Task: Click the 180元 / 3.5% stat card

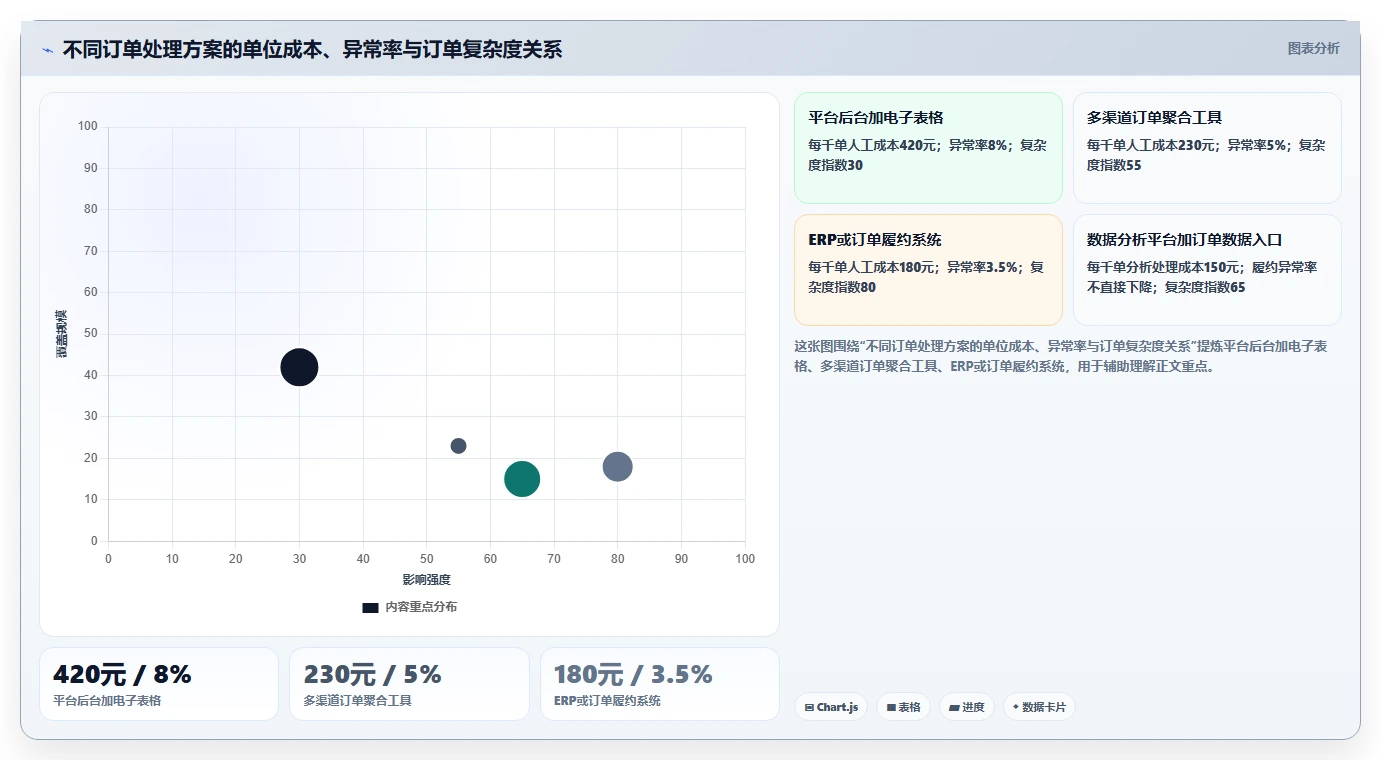Action: [660, 684]
